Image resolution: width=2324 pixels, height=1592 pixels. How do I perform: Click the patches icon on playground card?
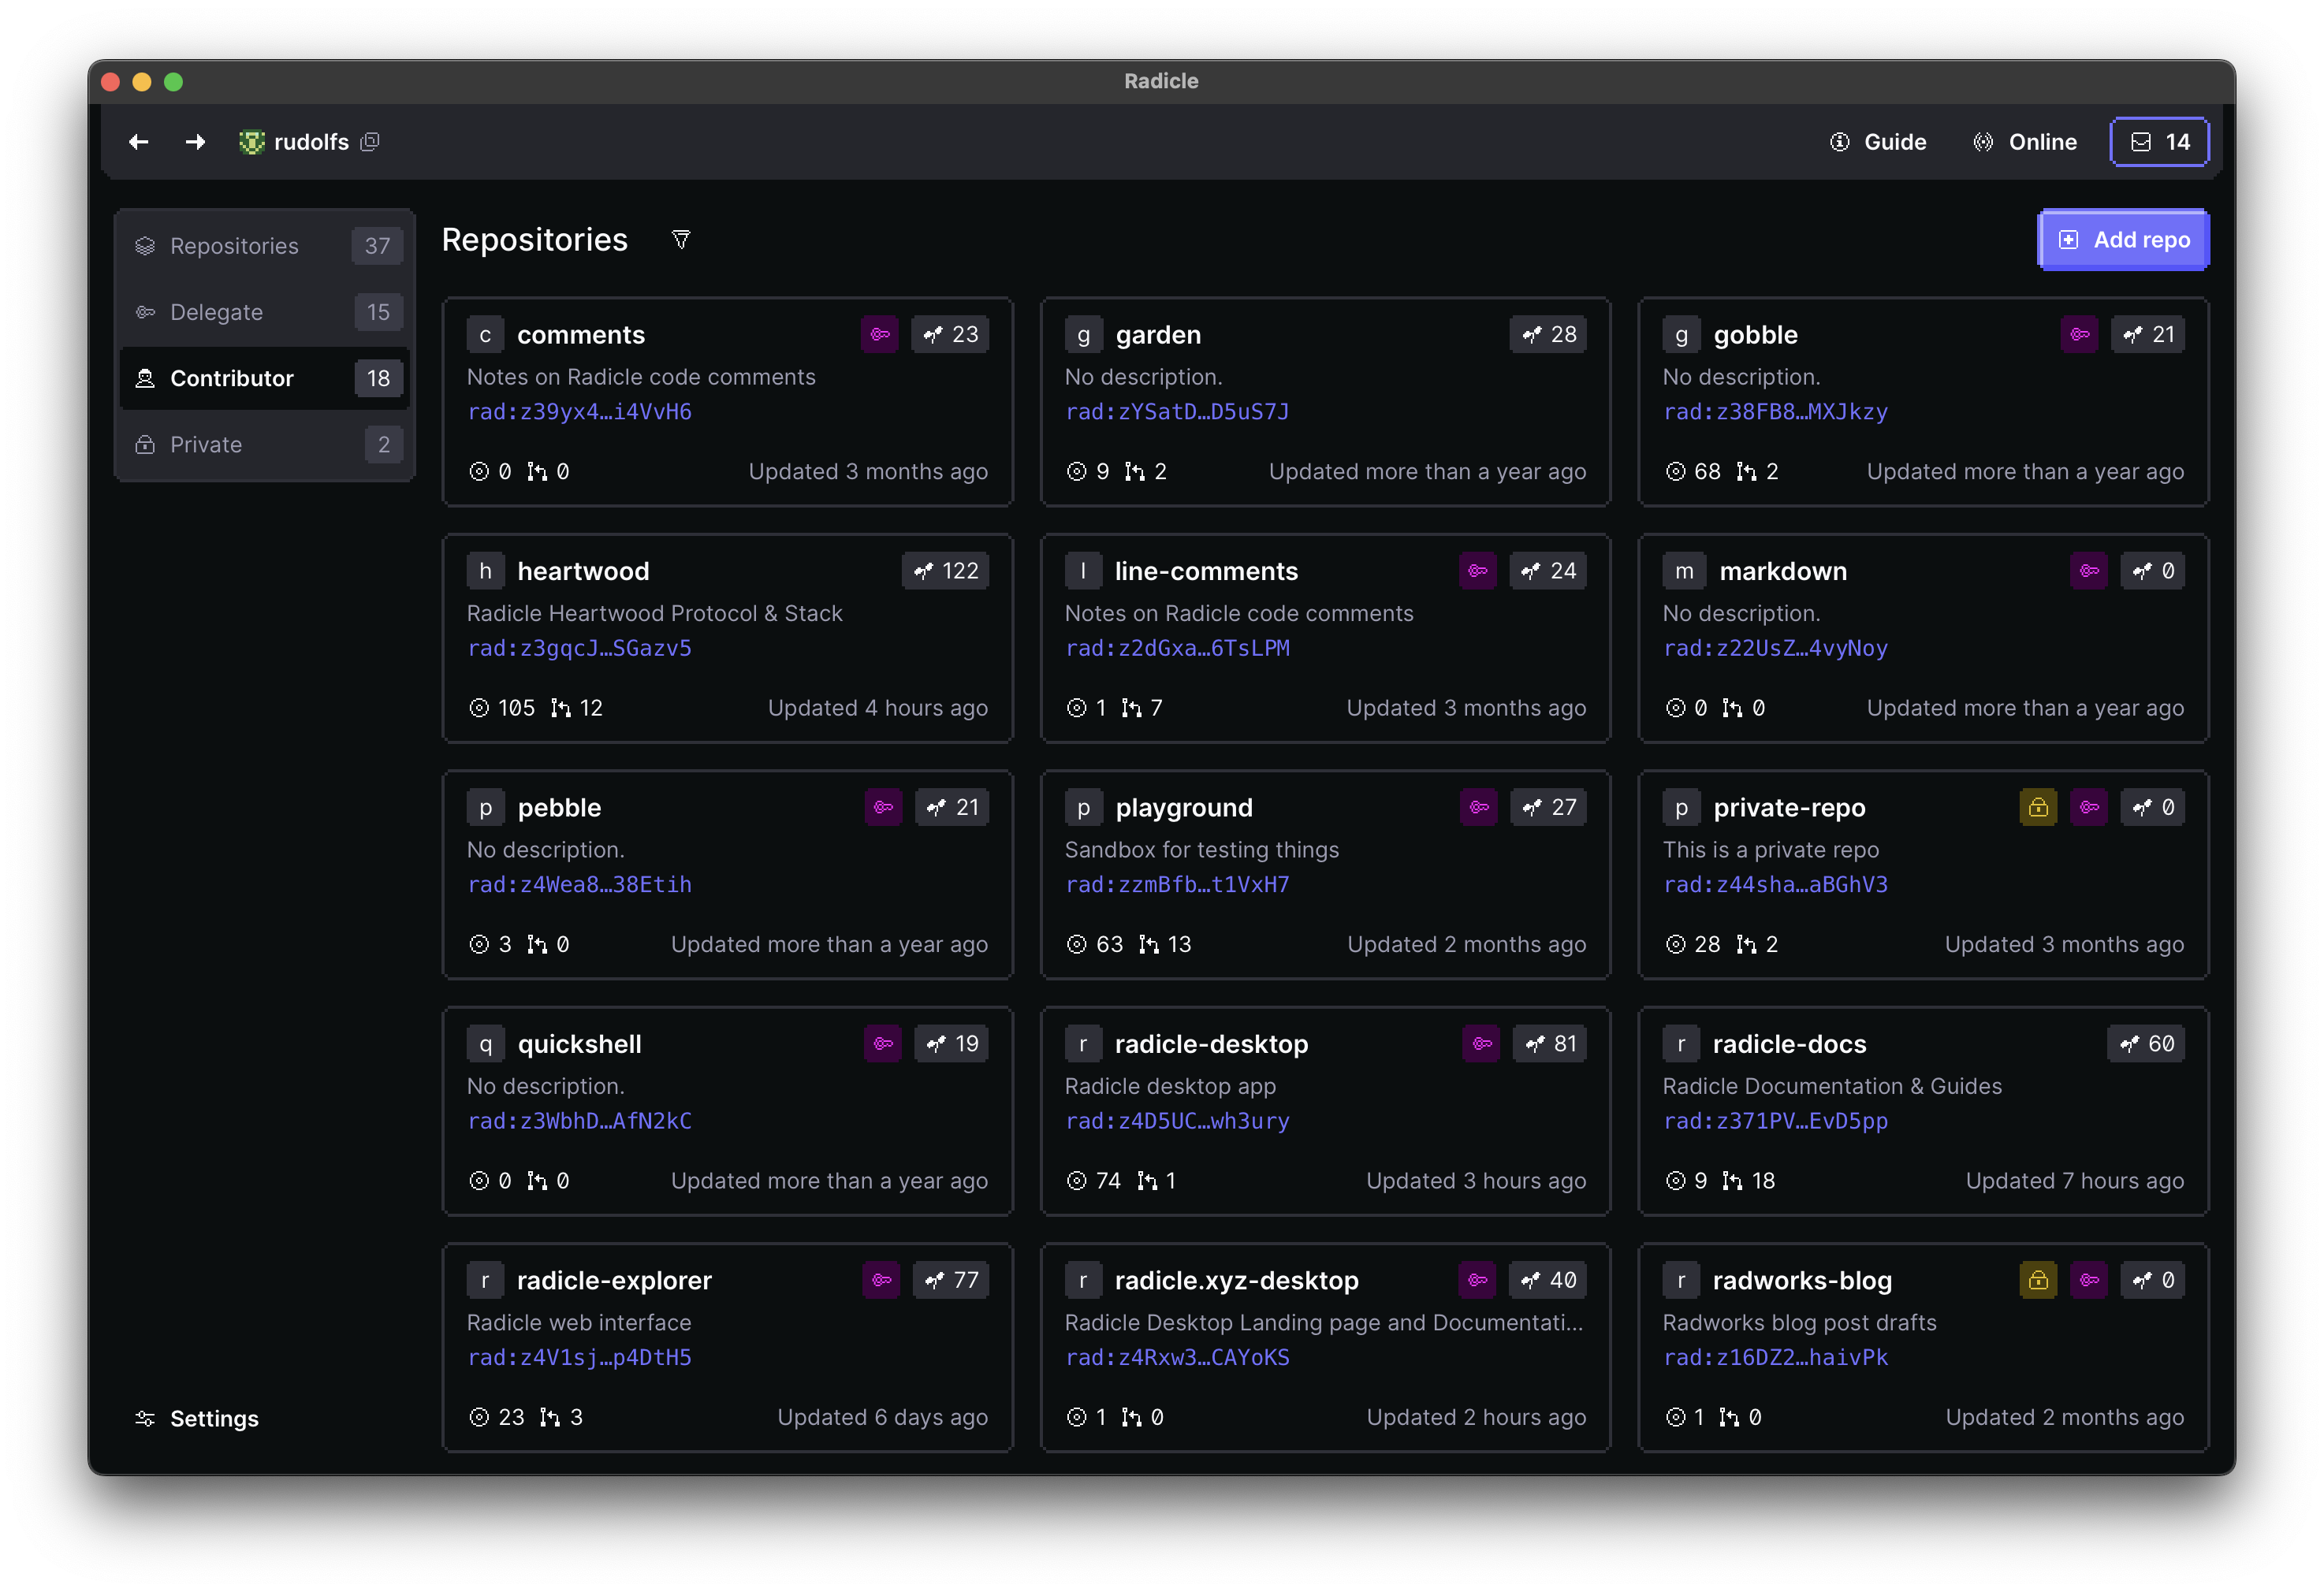point(1149,944)
